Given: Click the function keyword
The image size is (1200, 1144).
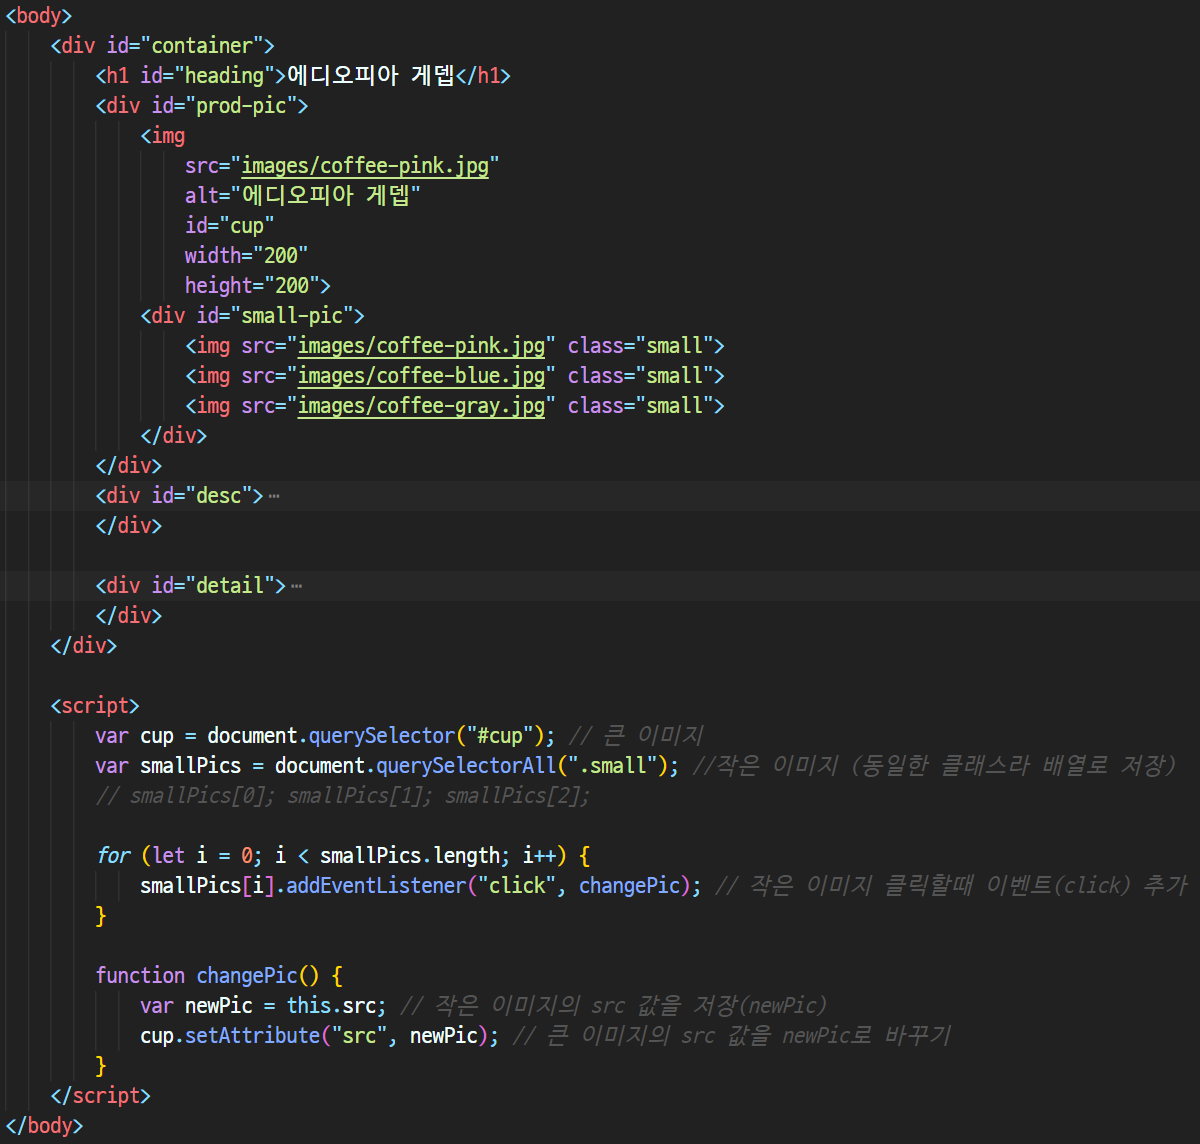Looking at the screenshot, I should coord(141,976).
